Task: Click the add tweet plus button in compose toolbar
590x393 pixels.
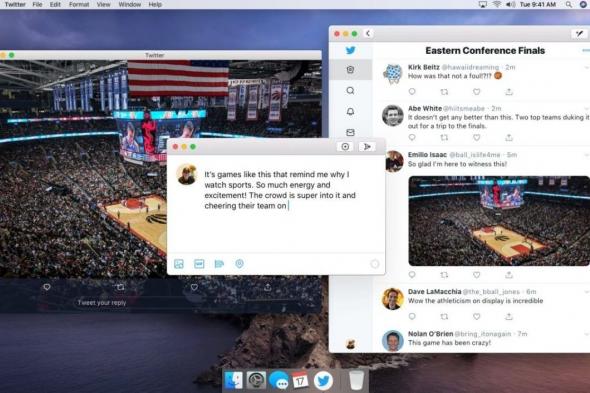Action: pyautogui.click(x=345, y=146)
